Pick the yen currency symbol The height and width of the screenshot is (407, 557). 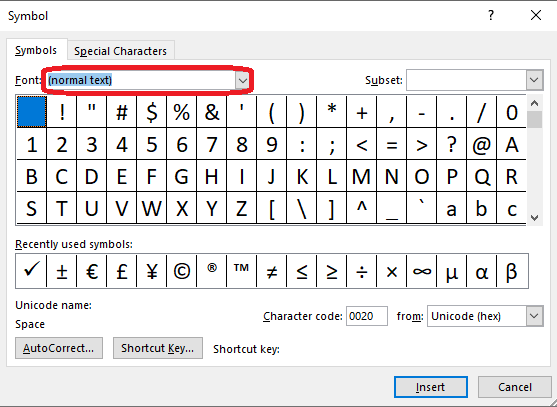click(x=152, y=271)
